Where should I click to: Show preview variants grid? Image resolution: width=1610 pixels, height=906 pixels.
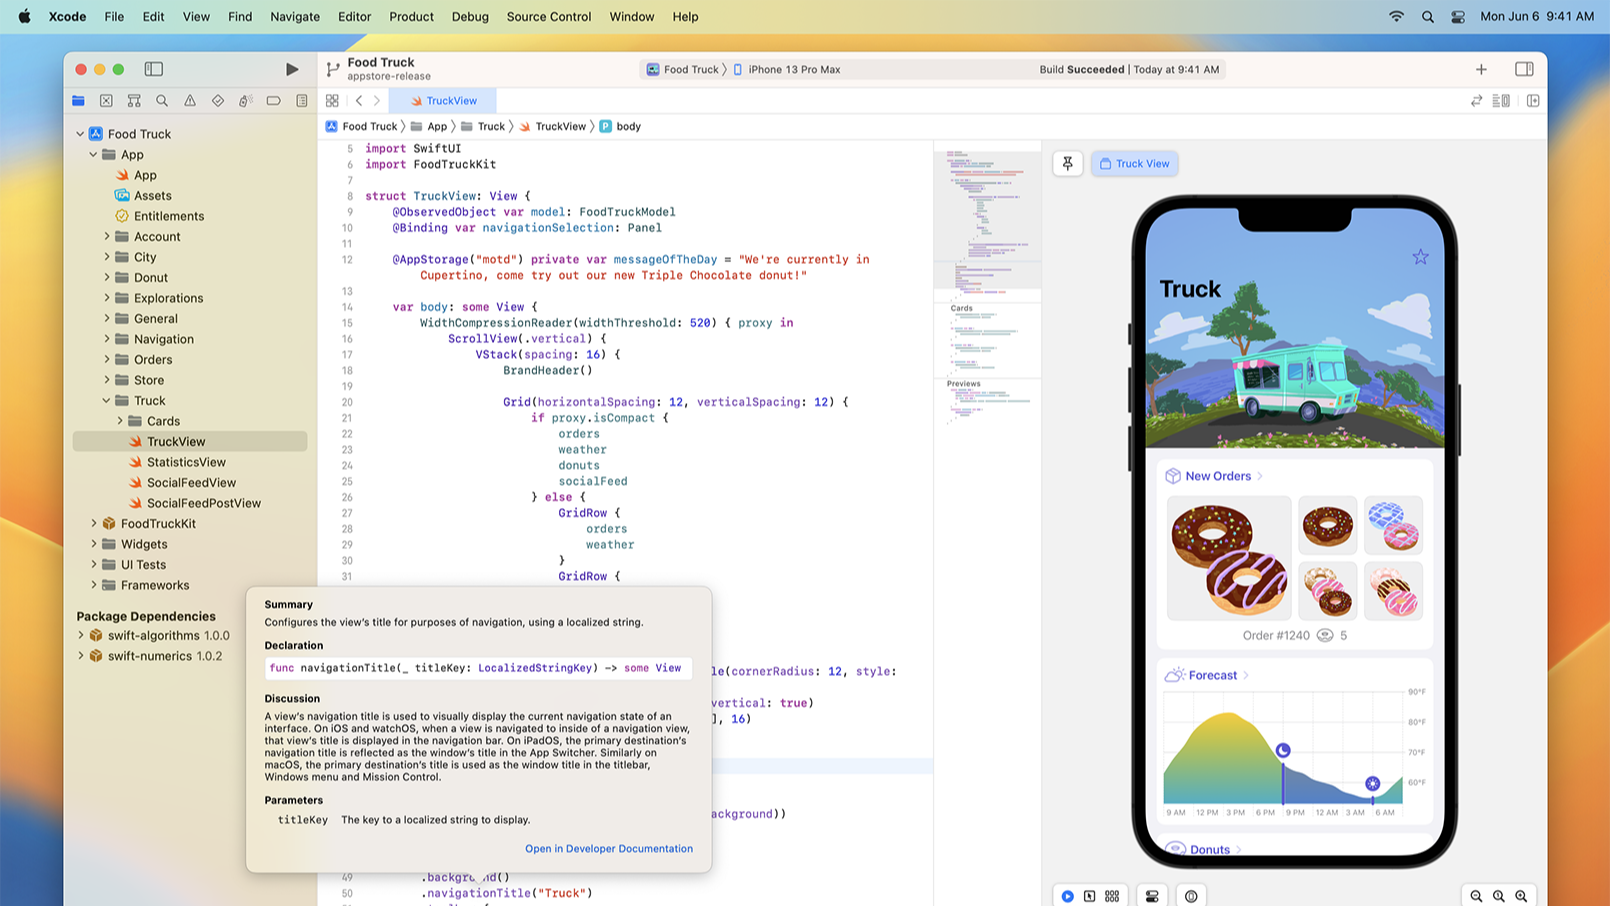click(x=1112, y=896)
